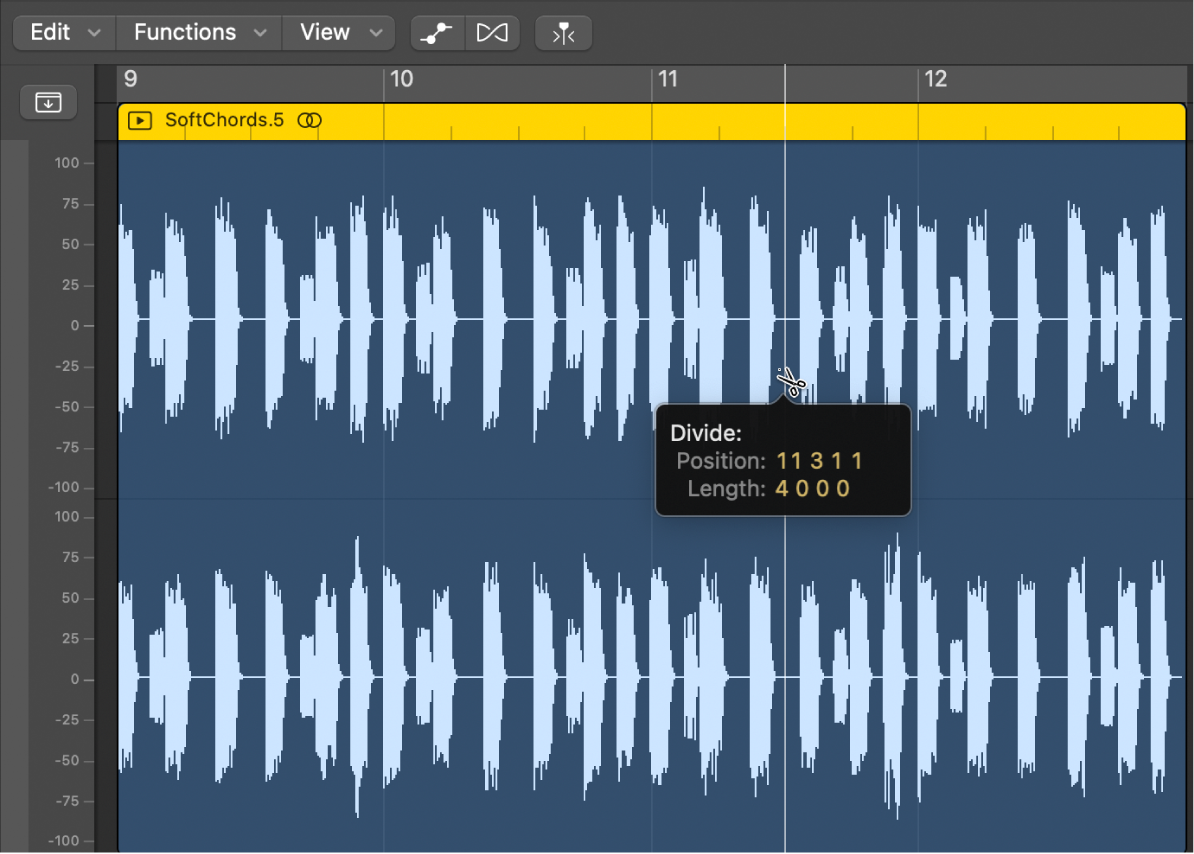The width and height of the screenshot is (1194, 854).
Task: Click bar number 10 in the ruler
Action: click(x=402, y=79)
